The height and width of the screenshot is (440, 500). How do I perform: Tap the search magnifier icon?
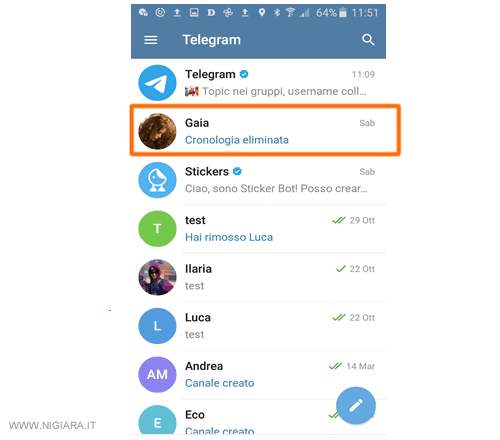(x=368, y=40)
